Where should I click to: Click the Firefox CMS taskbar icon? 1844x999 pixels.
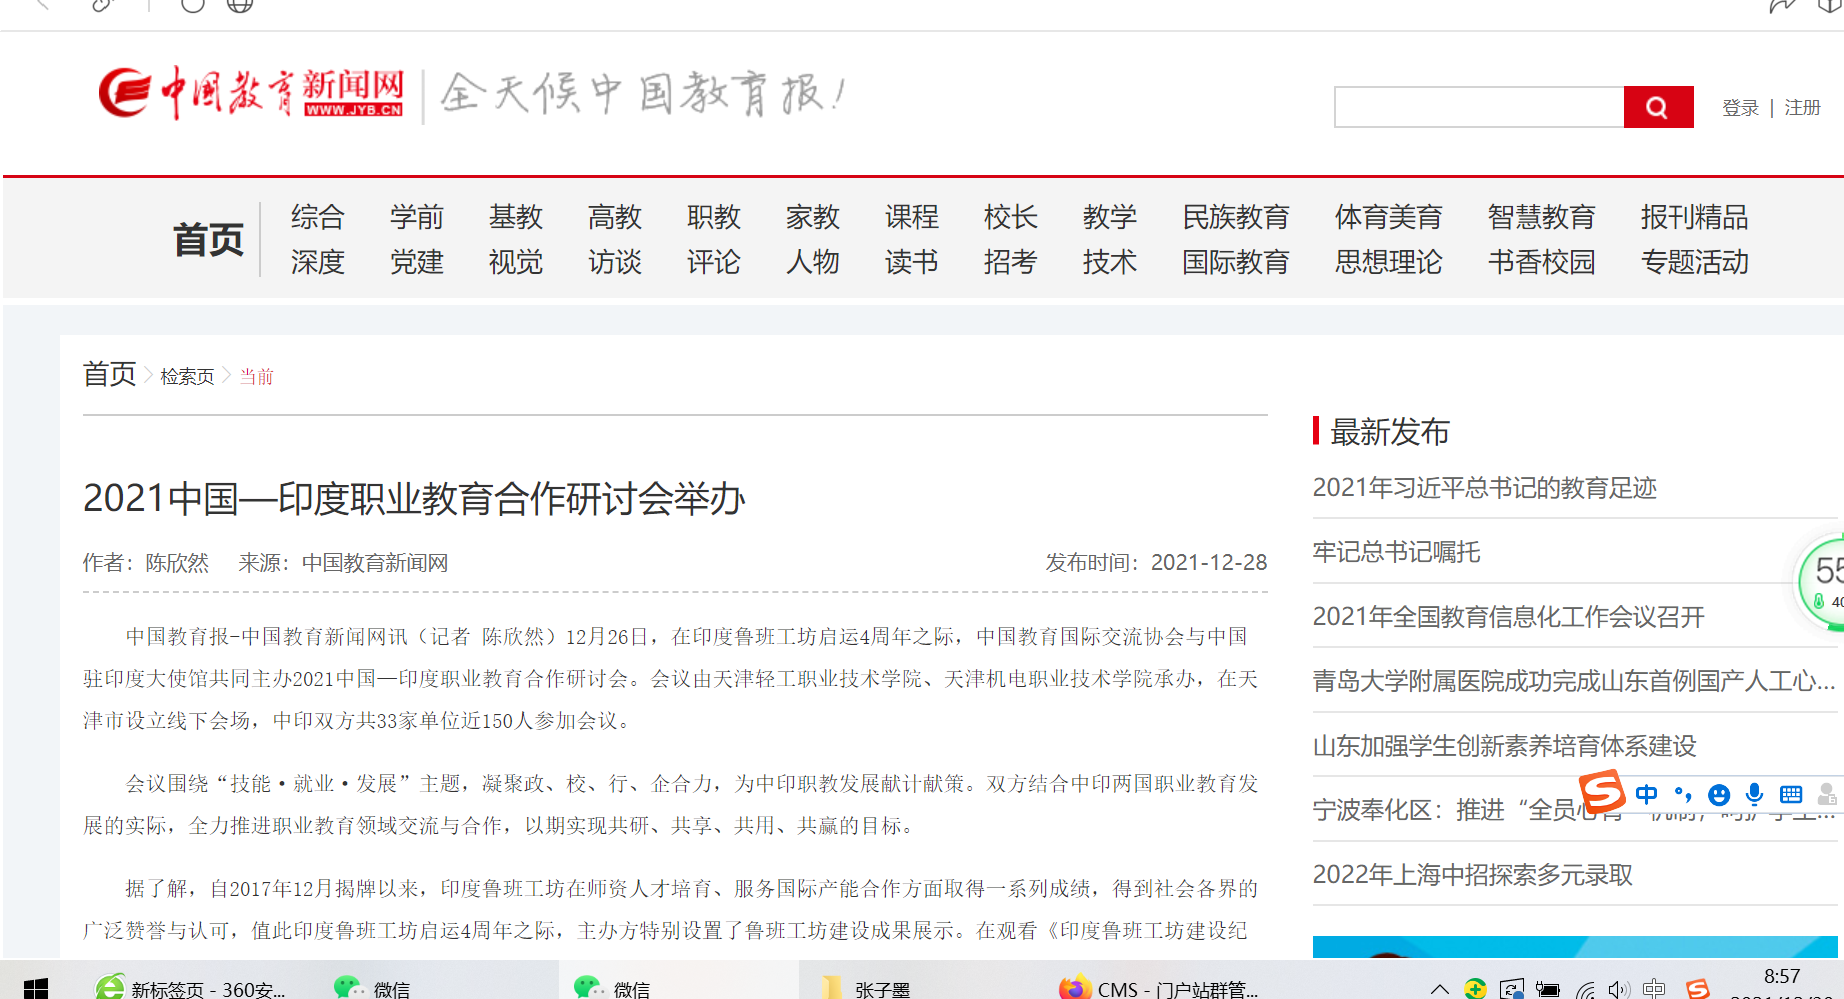[1075, 988]
